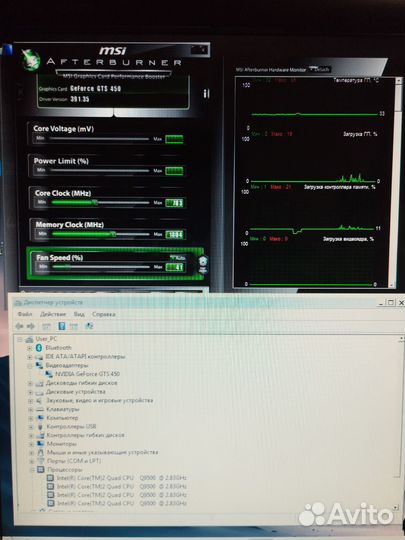The width and height of the screenshot is (405, 540).
Task: Click the Back arrow in Device Manager toolbar
Action: click(19, 326)
